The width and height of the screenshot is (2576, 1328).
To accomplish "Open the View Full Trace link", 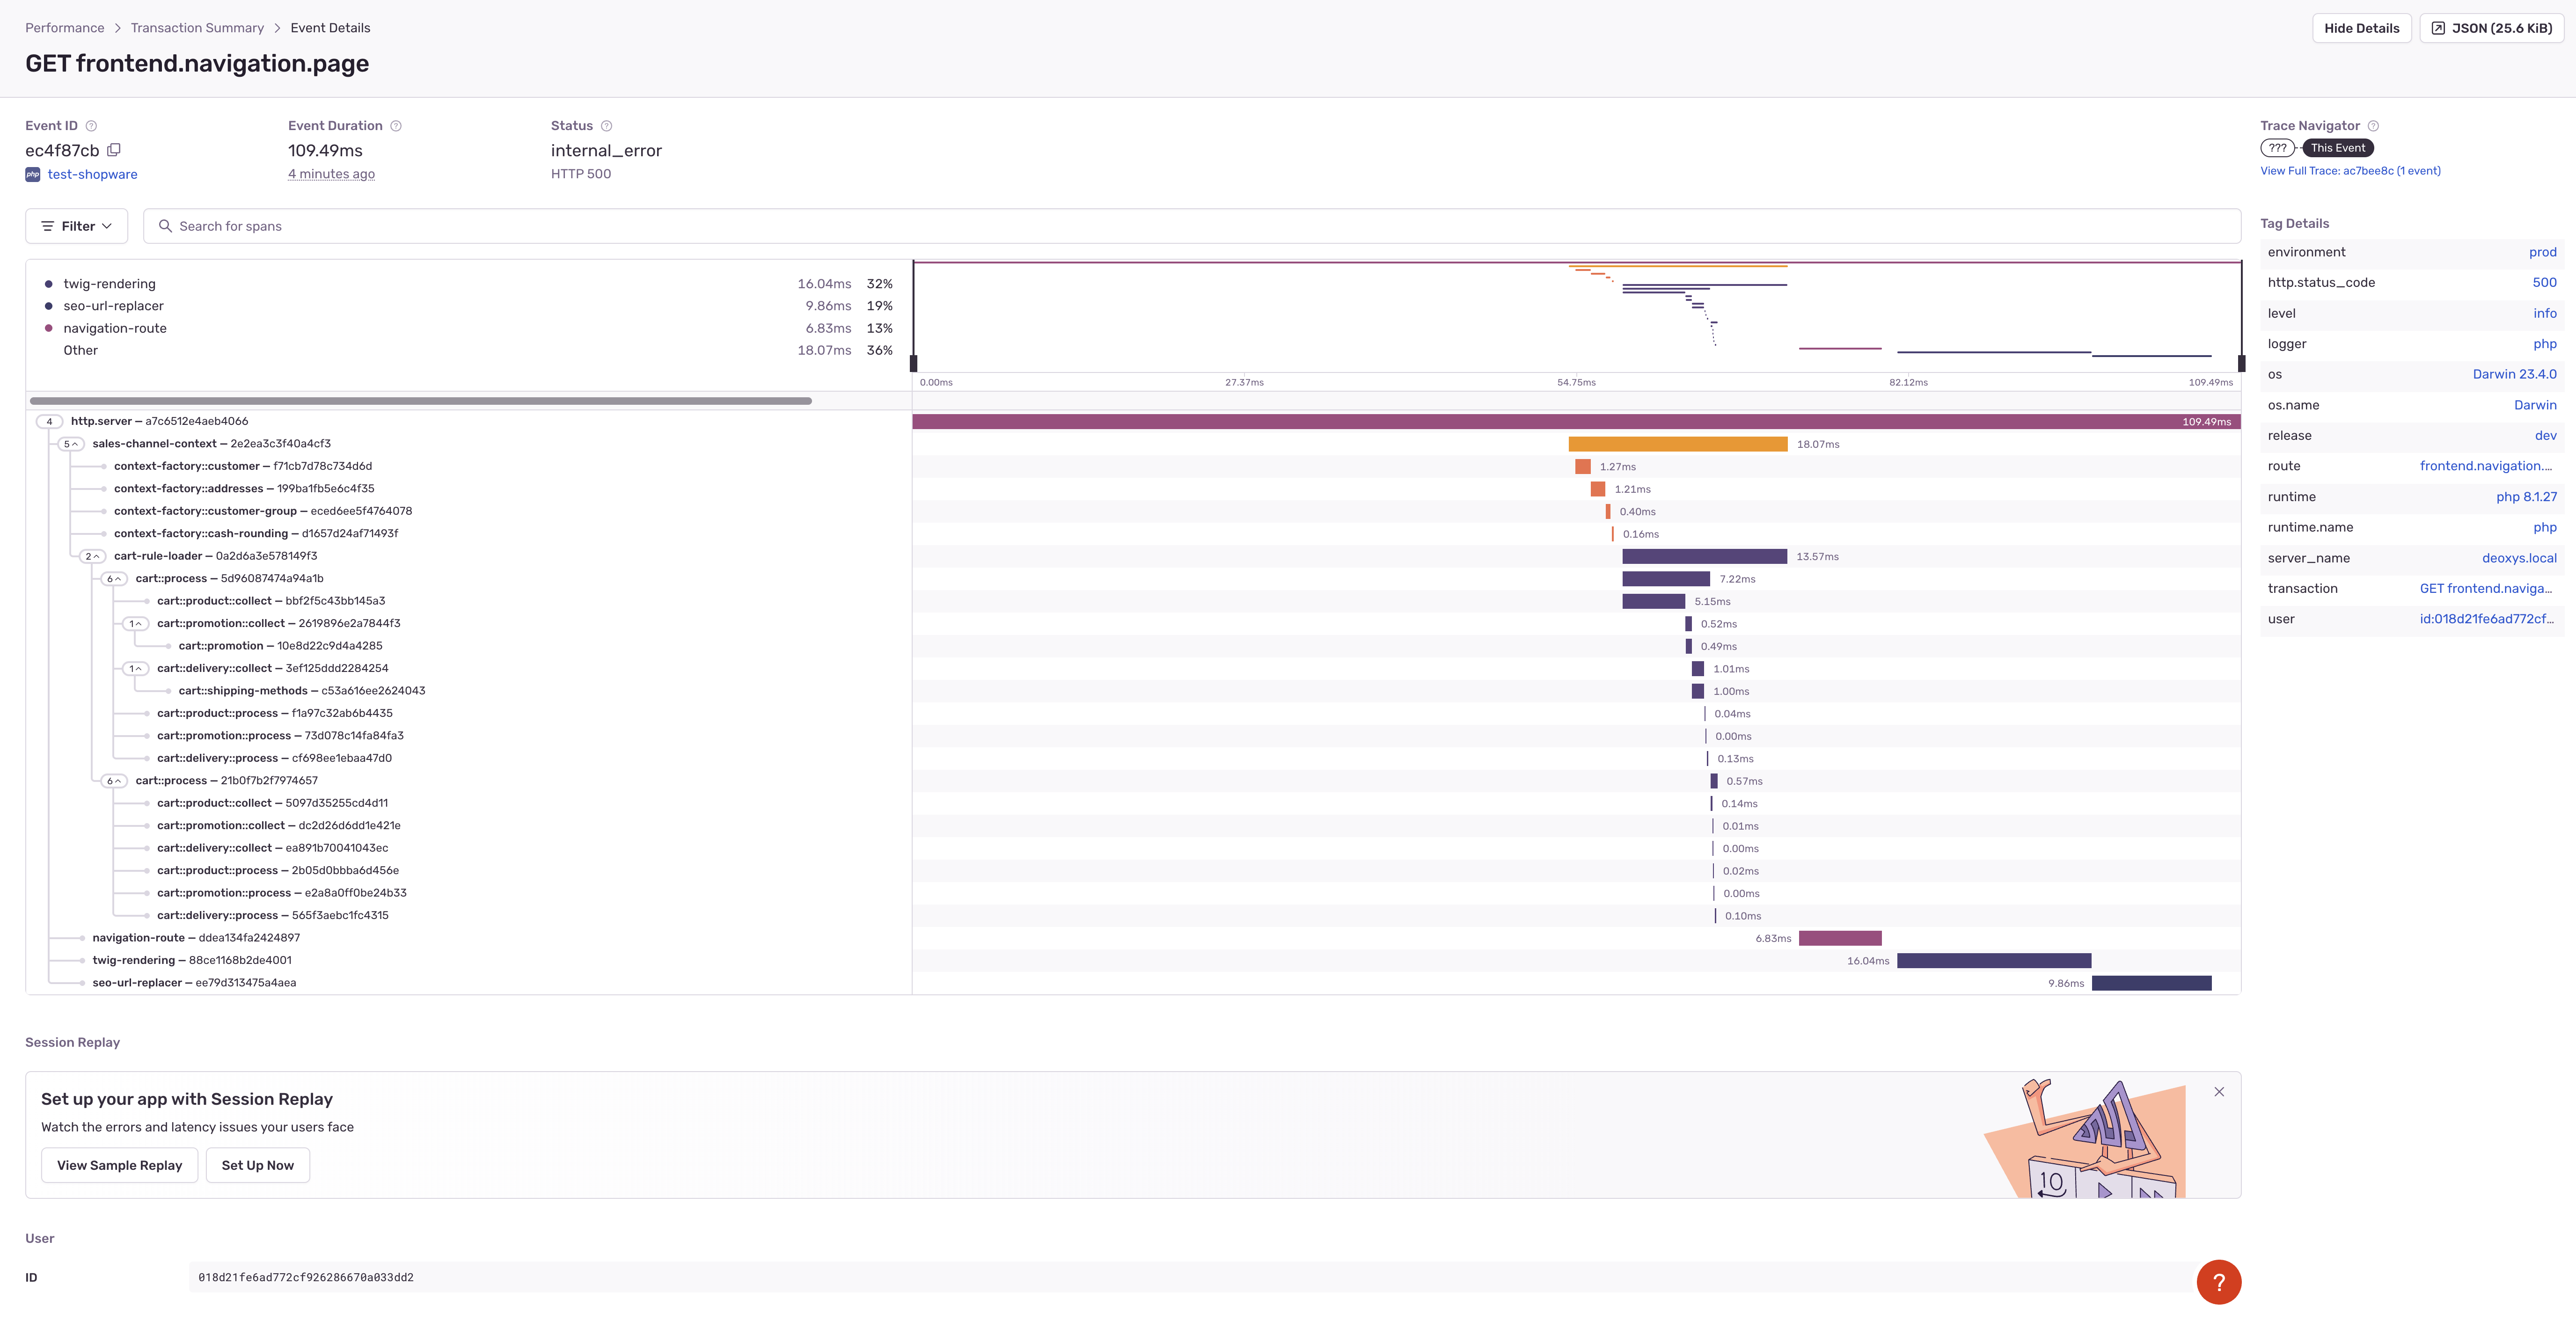I will 2350,171.
